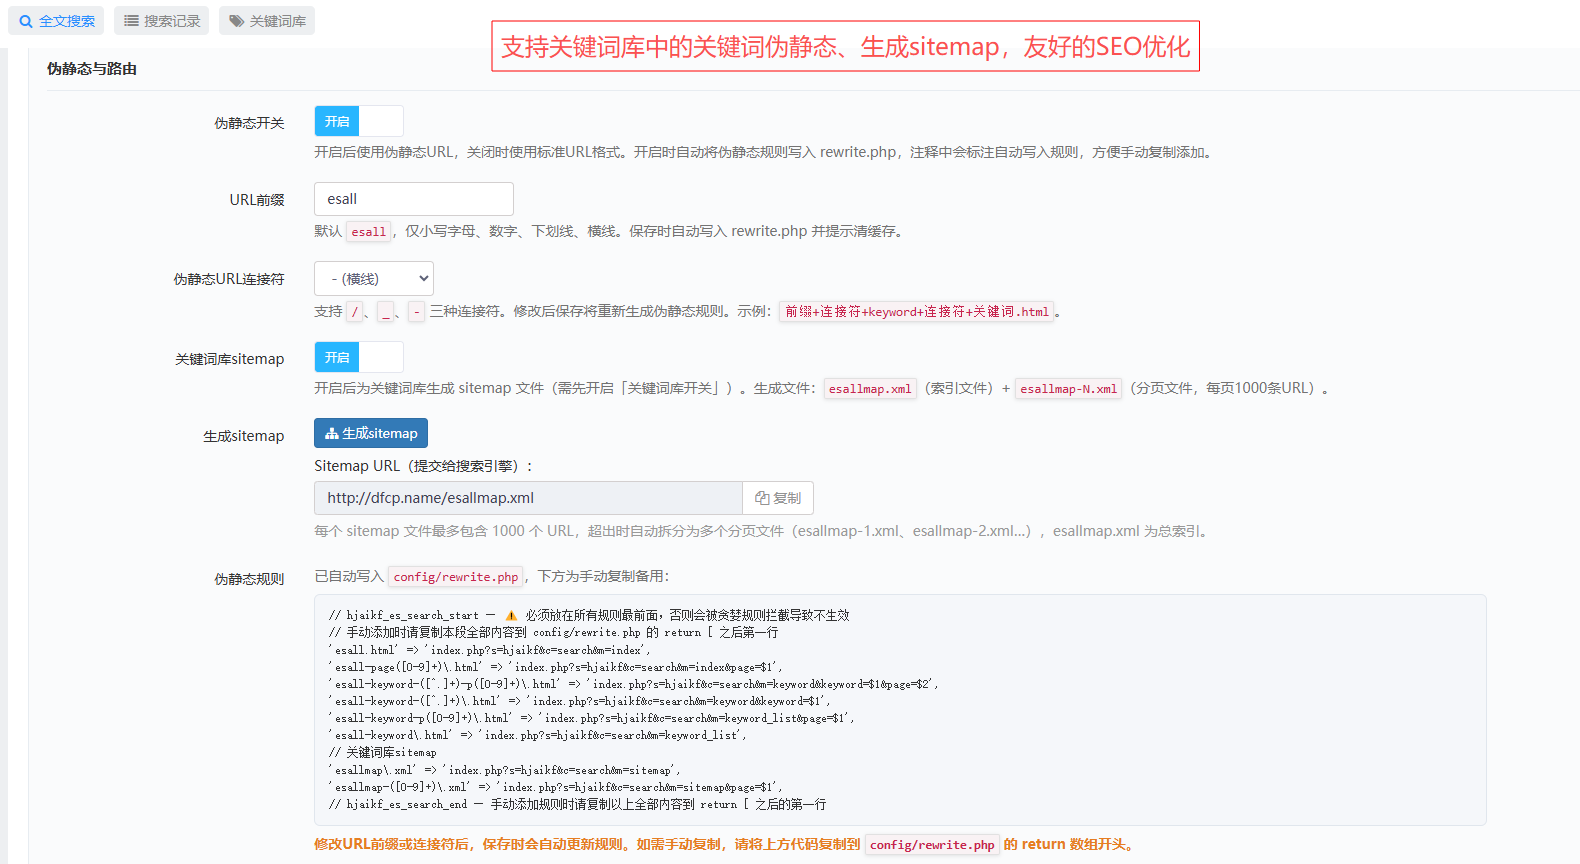
Task: Click the '前缀+连接符+keyword+连接符+关键词.html' example tag
Action: point(917,312)
